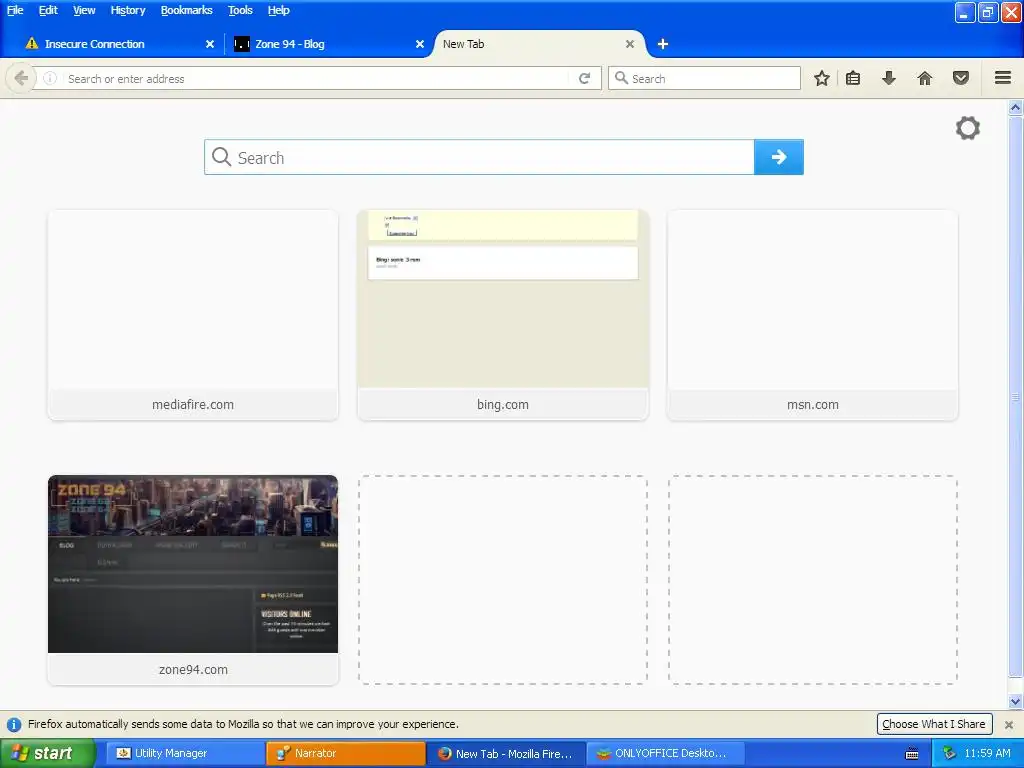This screenshot has height=768, width=1024.
Task: Open the msn.com tile
Action: [812, 315]
